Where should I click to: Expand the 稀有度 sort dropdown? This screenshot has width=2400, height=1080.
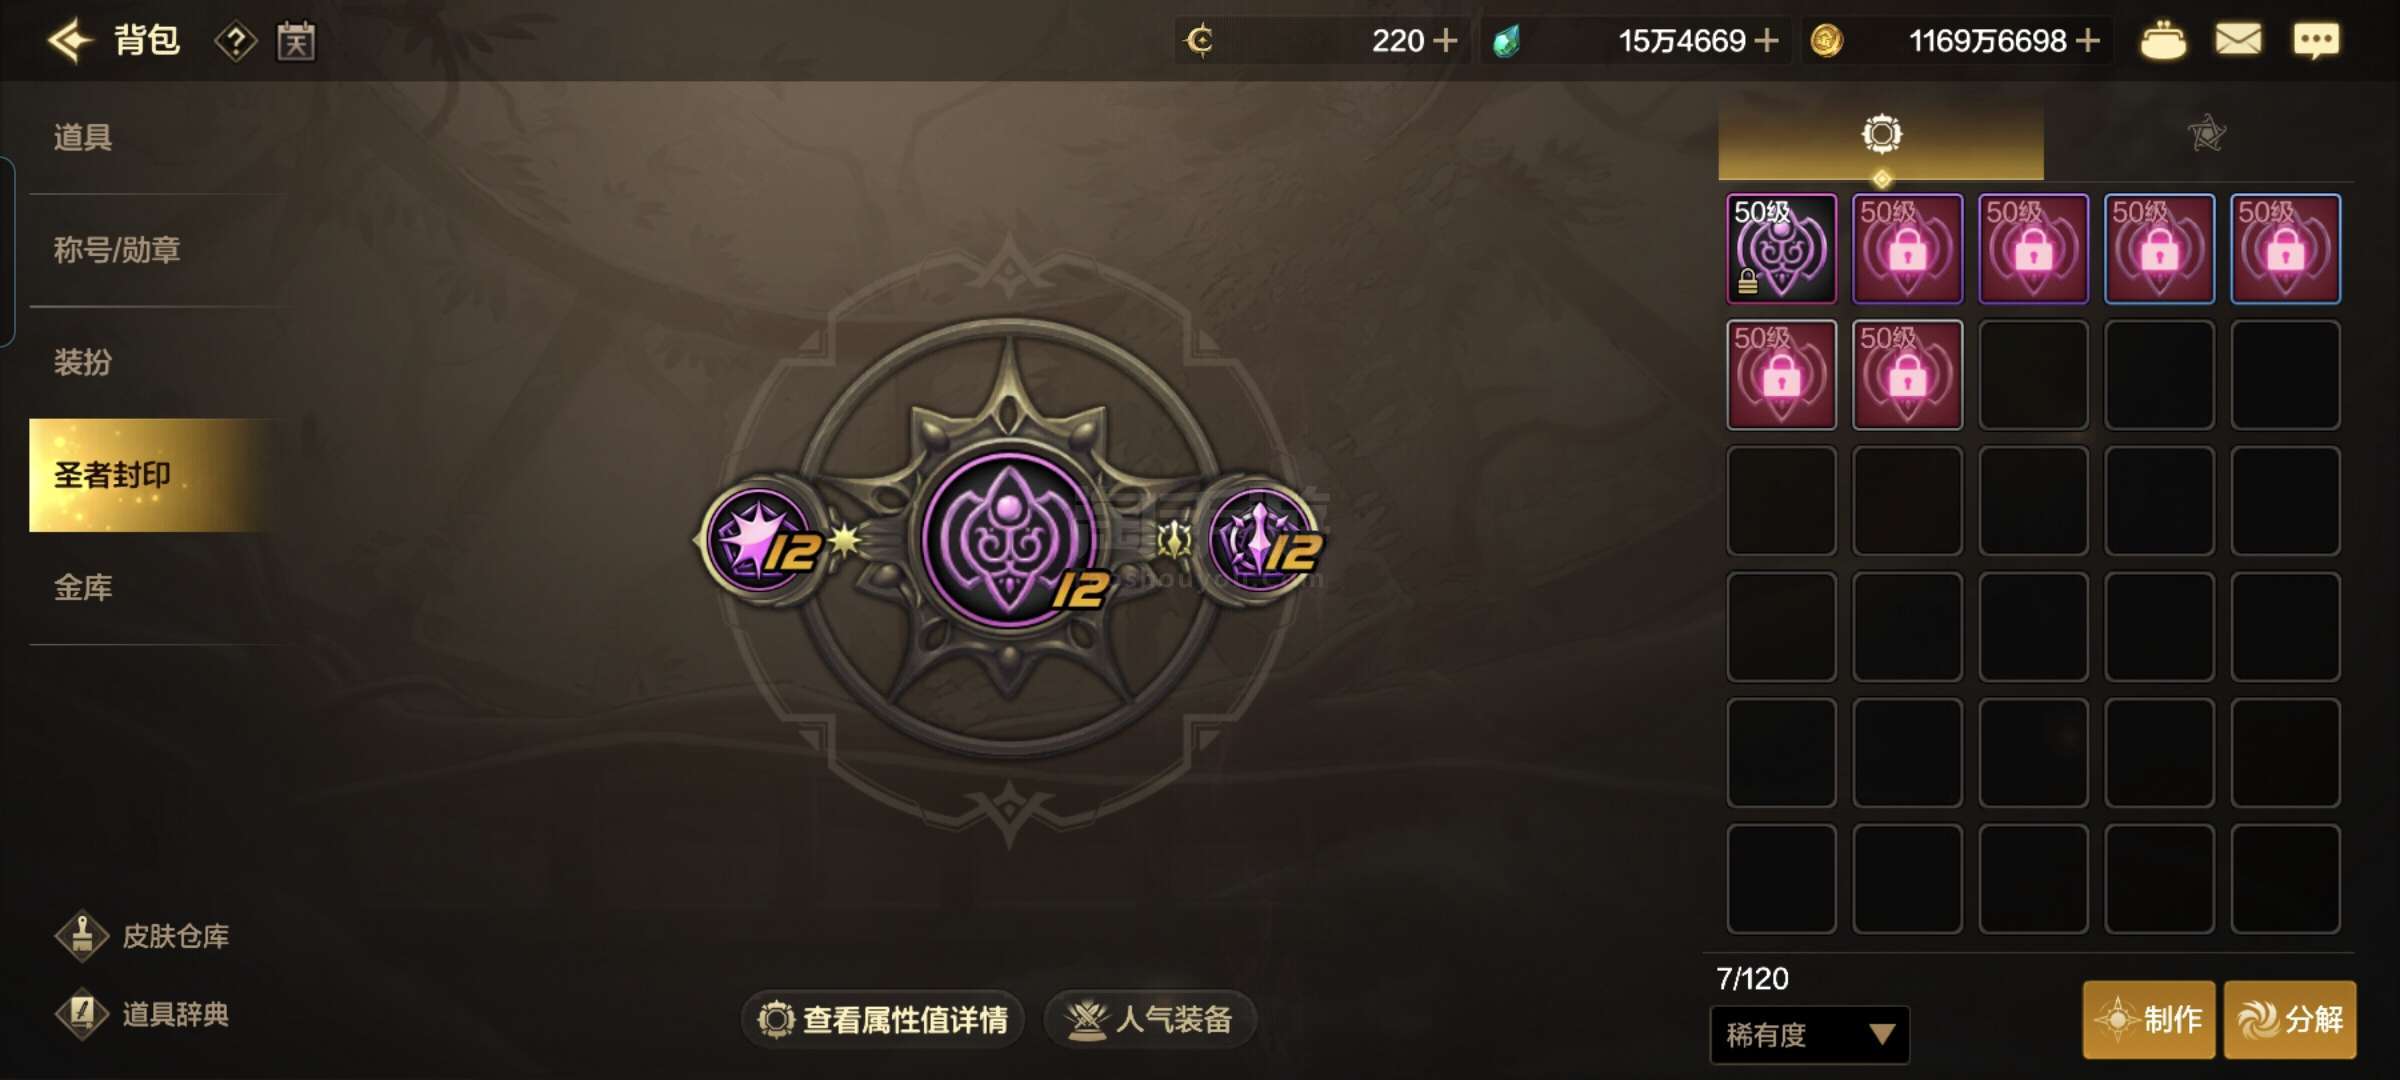(x=1810, y=1035)
